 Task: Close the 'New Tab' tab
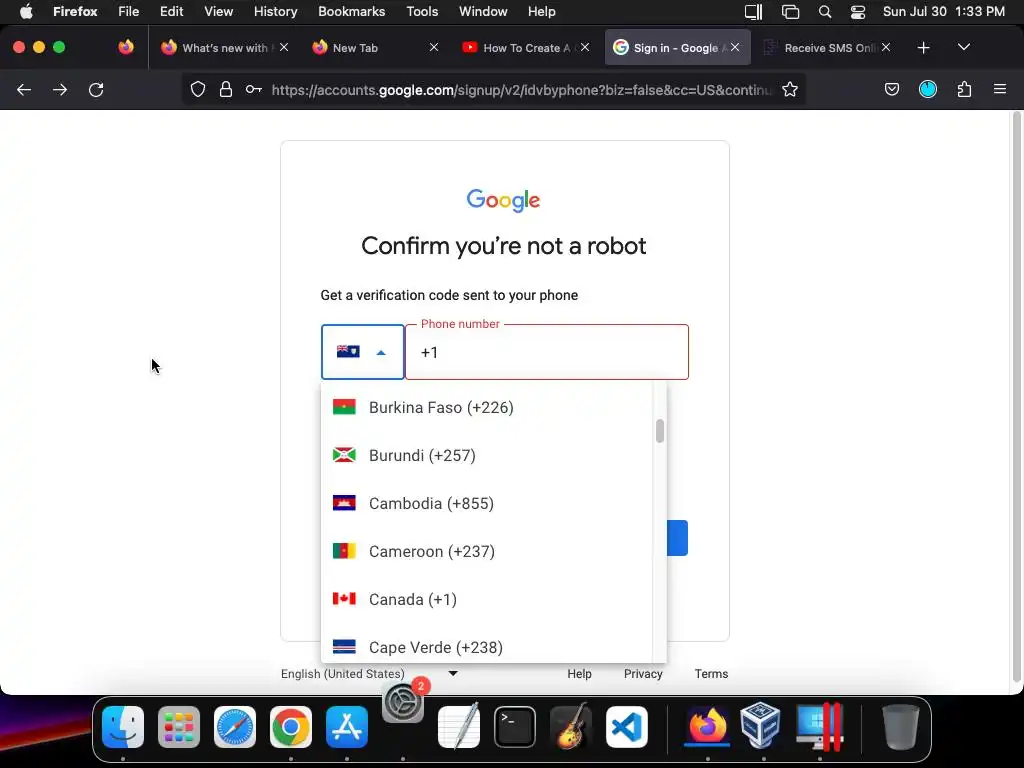click(x=434, y=47)
